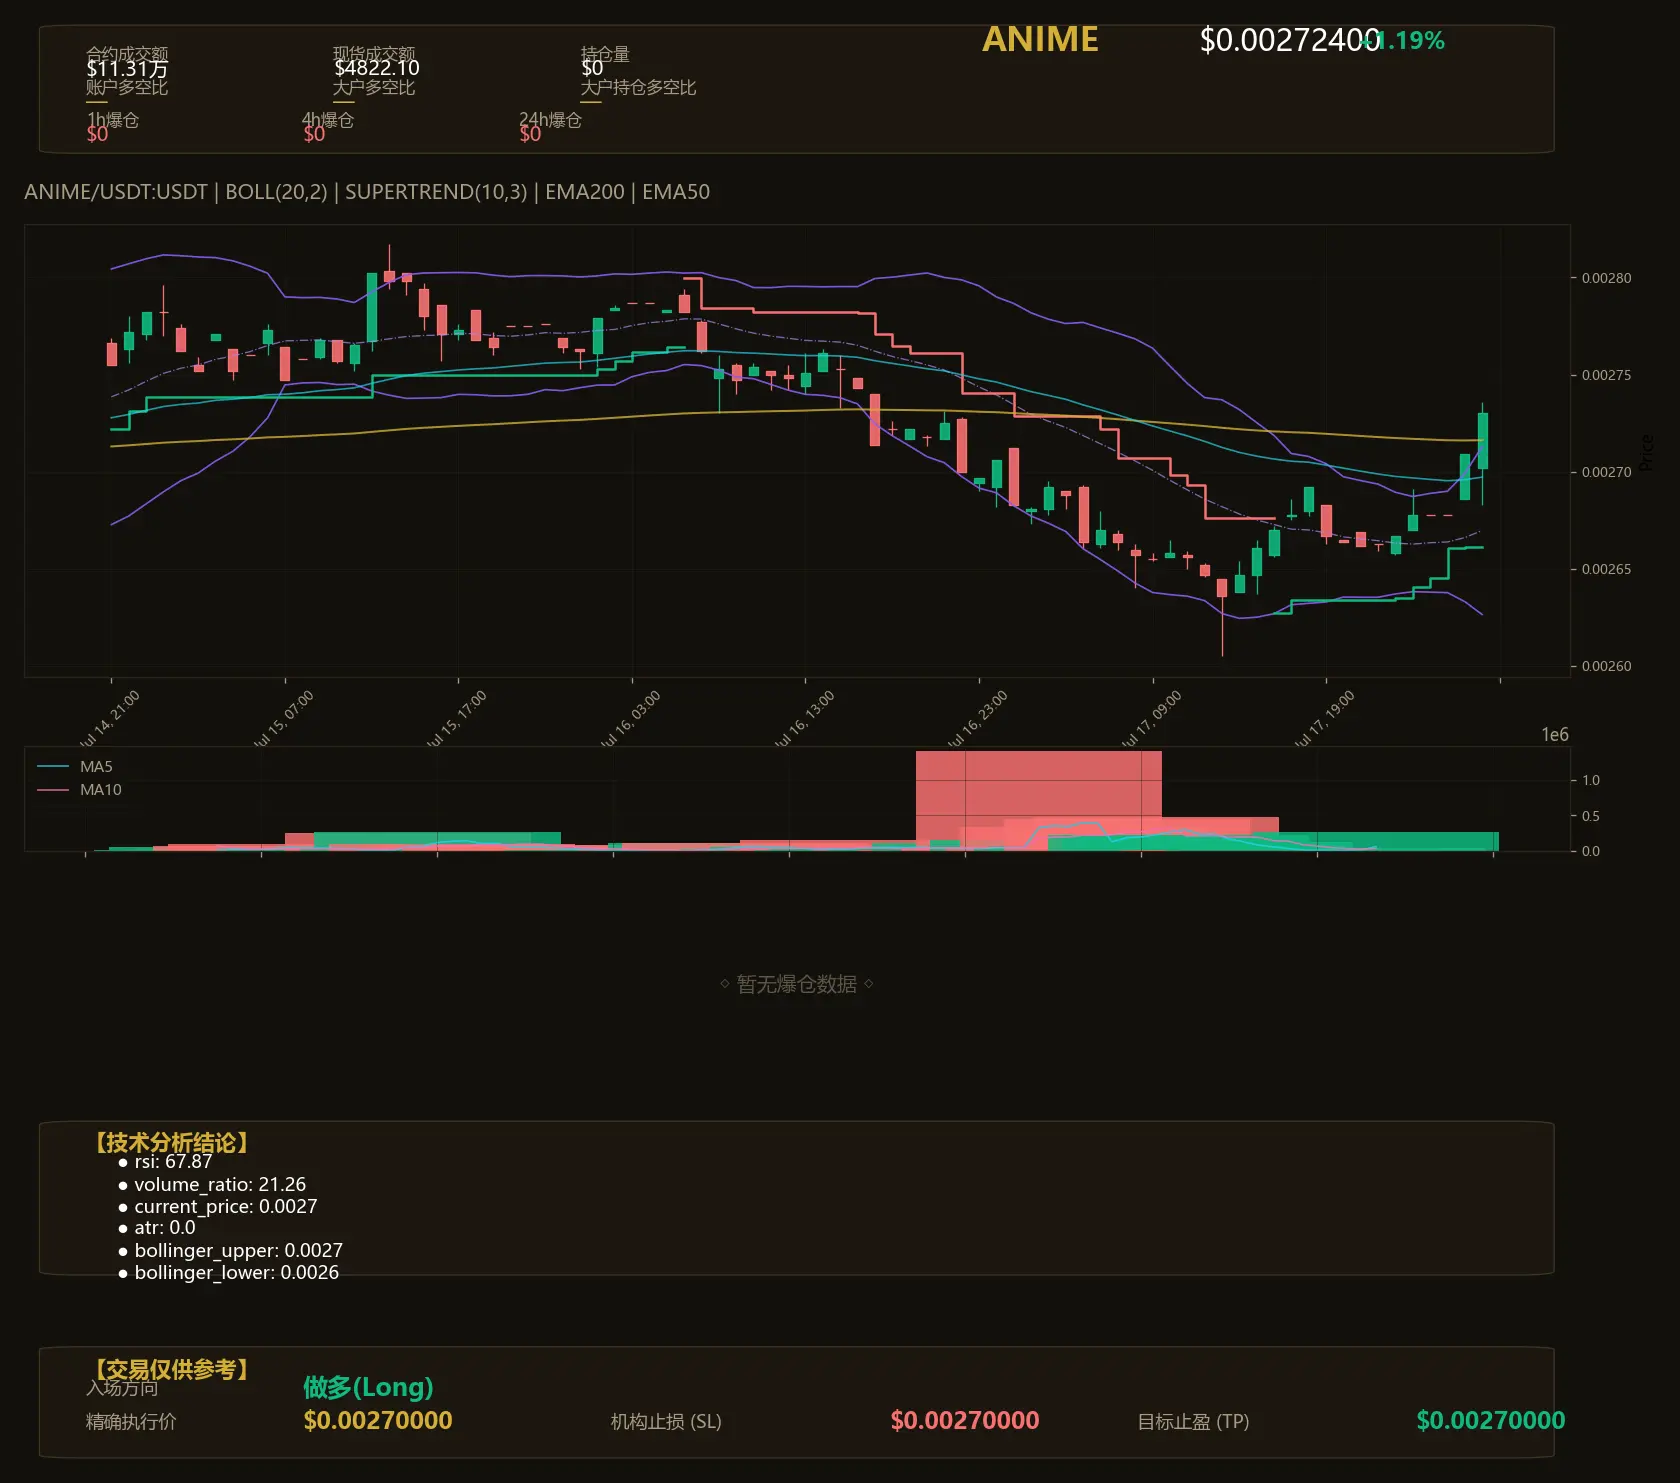Select the 目标止盈 (TP) label
Viewport: 1680px width, 1483px height.
(x=1193, y=1421)
